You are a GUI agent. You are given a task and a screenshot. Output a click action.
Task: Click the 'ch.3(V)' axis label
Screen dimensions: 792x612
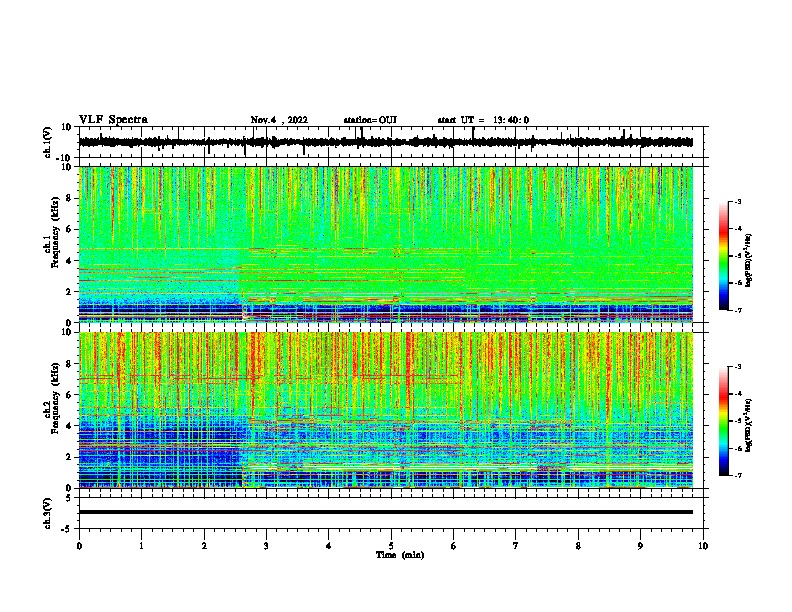coord(48,513)
